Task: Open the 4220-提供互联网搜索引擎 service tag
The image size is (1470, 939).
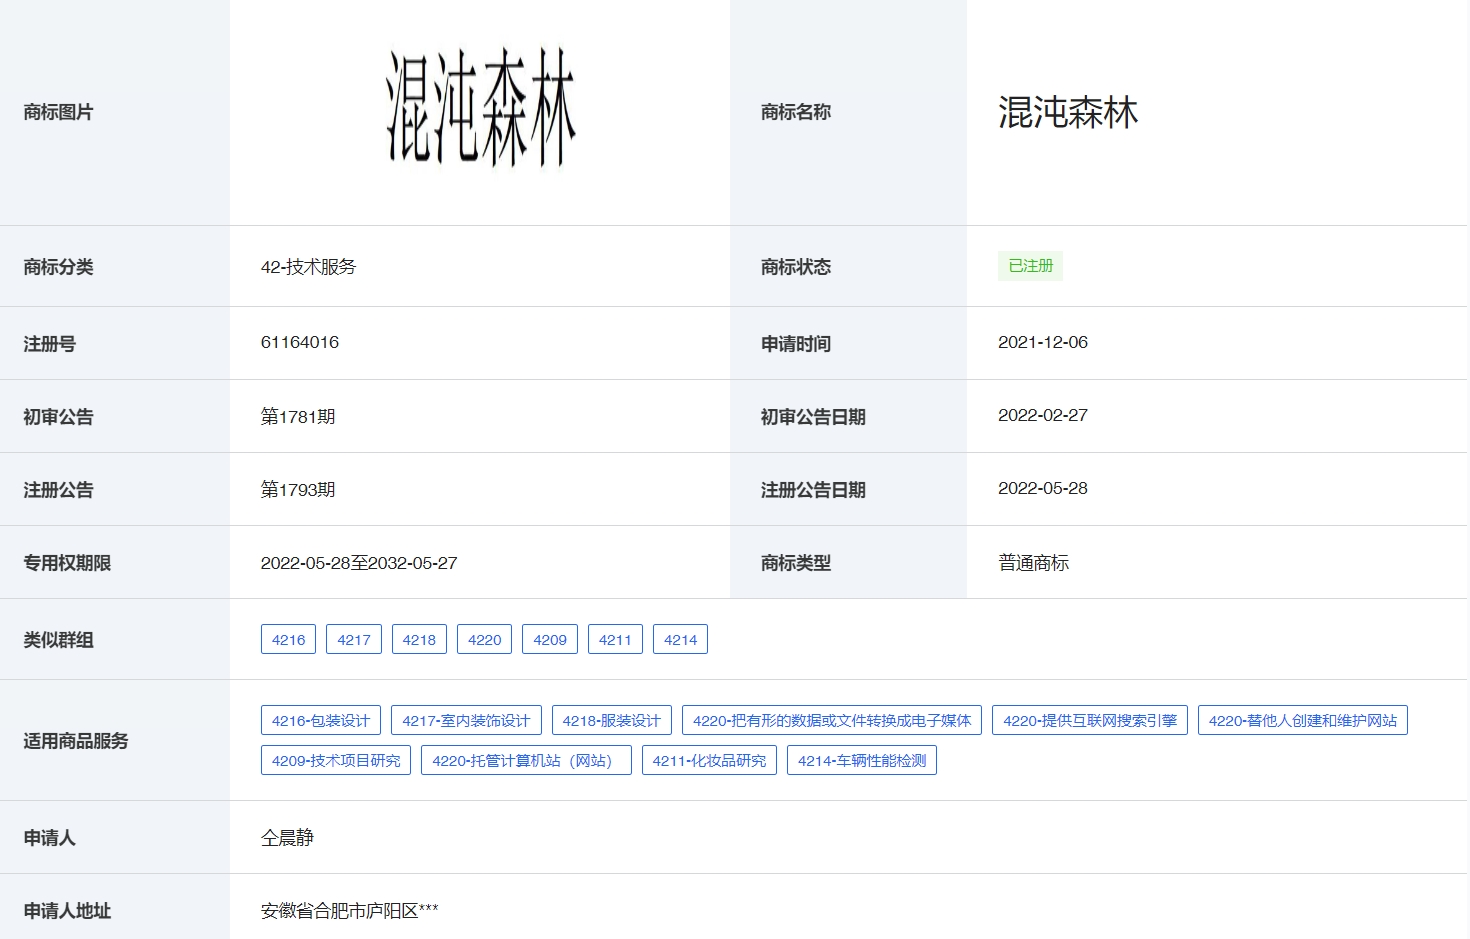Action: tap(1089, 720)
